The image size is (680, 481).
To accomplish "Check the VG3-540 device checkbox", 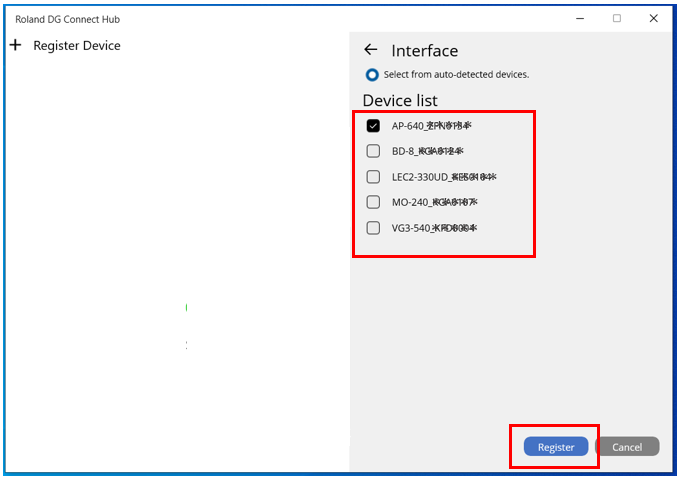I will tap(373, 228).
